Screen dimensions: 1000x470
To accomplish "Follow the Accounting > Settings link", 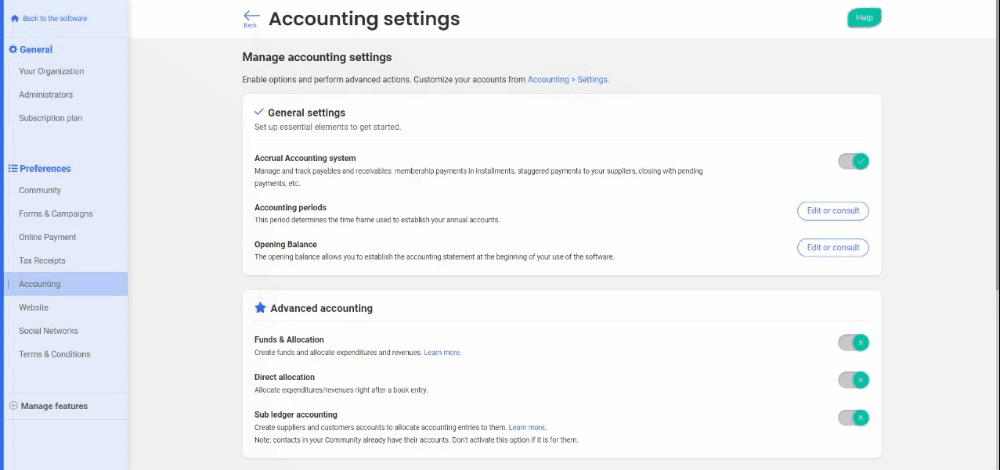I will pyautogui.click(x=568, y=80).
